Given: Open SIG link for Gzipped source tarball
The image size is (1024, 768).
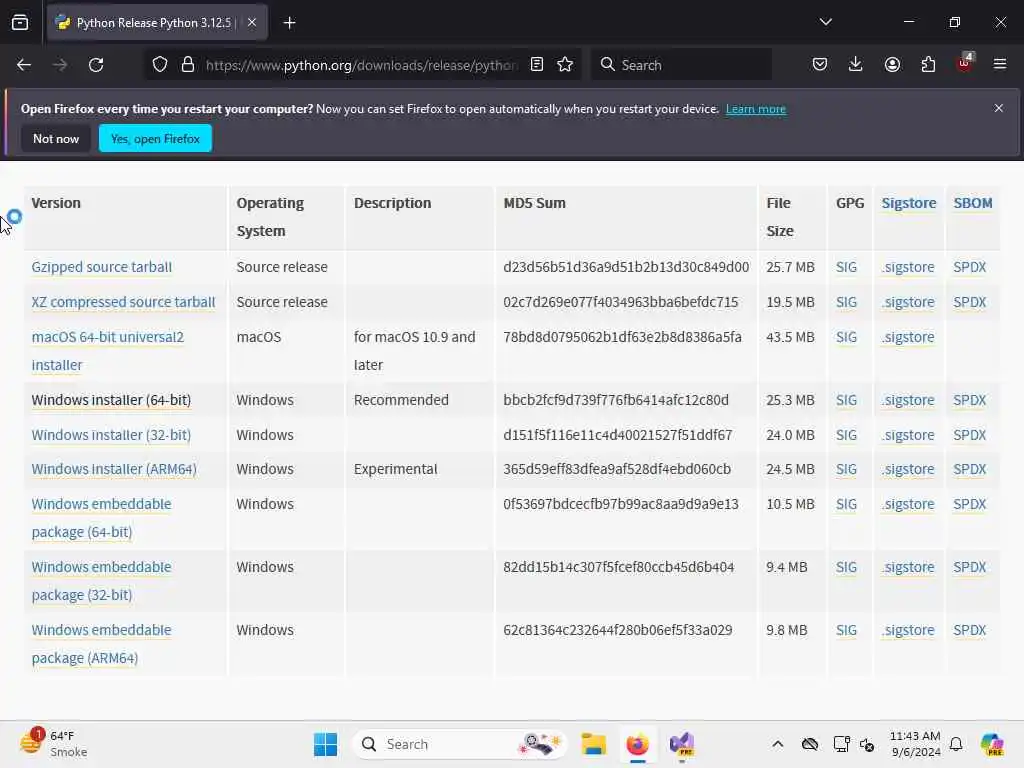Looking at the screenshot, I should coord(846,267).
